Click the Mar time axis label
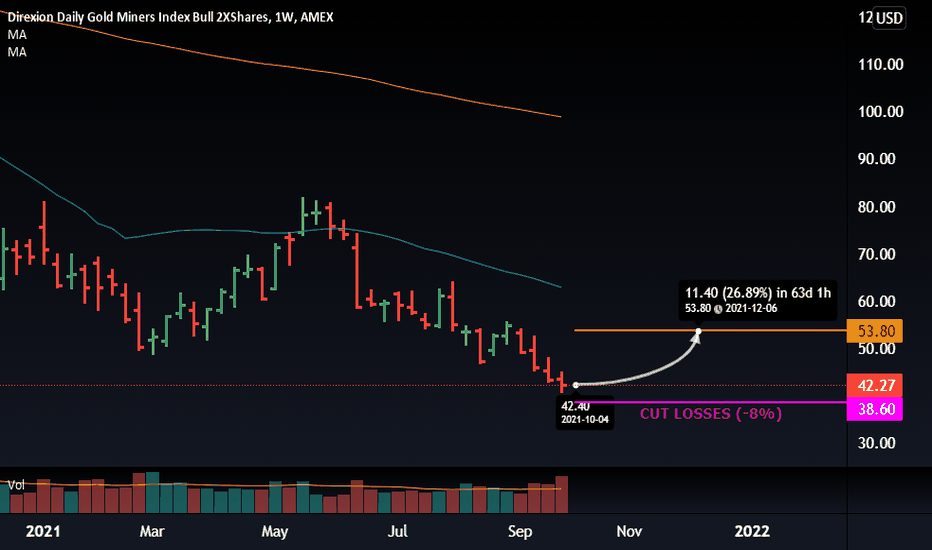Screen dimensions: 932x550 152,531
